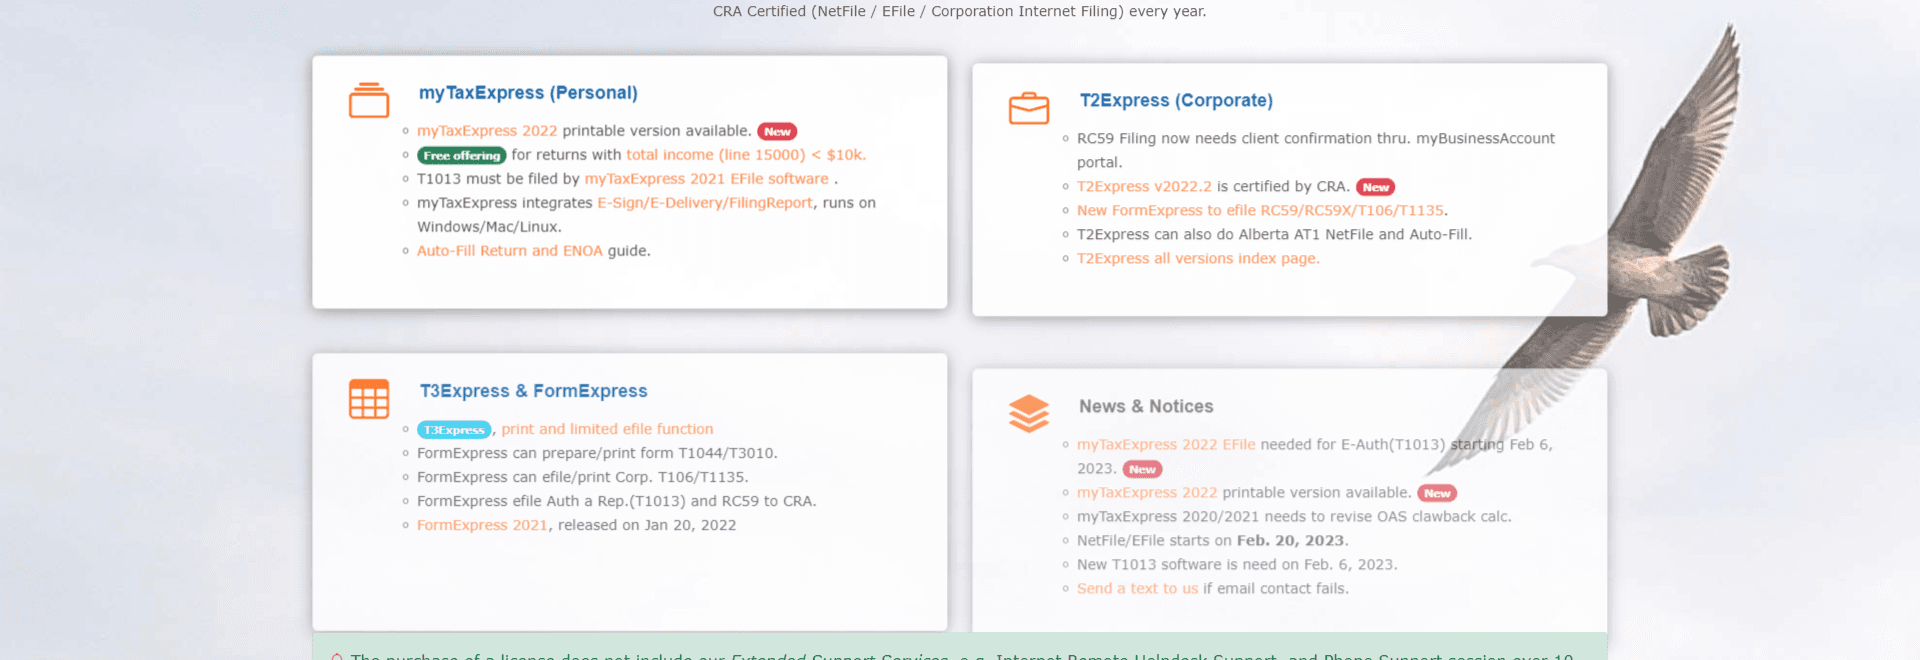Click the blue T3Express badge
The height and width of the screenshot is (660, 1920).
[454, 430]
